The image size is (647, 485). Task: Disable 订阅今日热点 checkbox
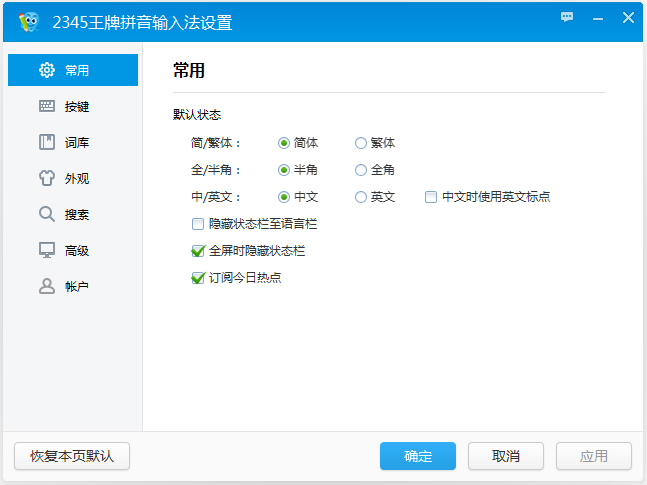tap(198, 278)
